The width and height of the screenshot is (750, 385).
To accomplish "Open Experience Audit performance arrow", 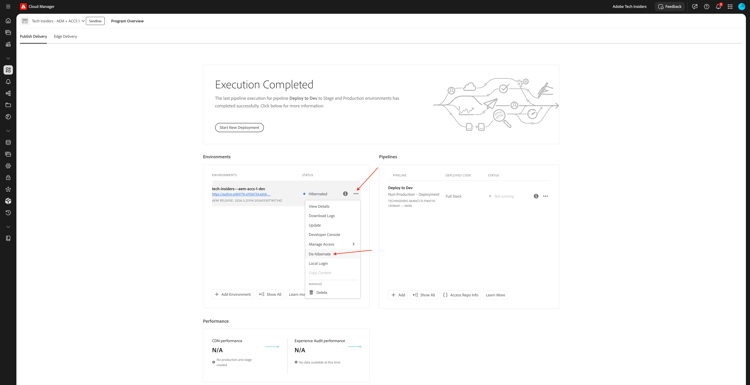I will [354, 347].
